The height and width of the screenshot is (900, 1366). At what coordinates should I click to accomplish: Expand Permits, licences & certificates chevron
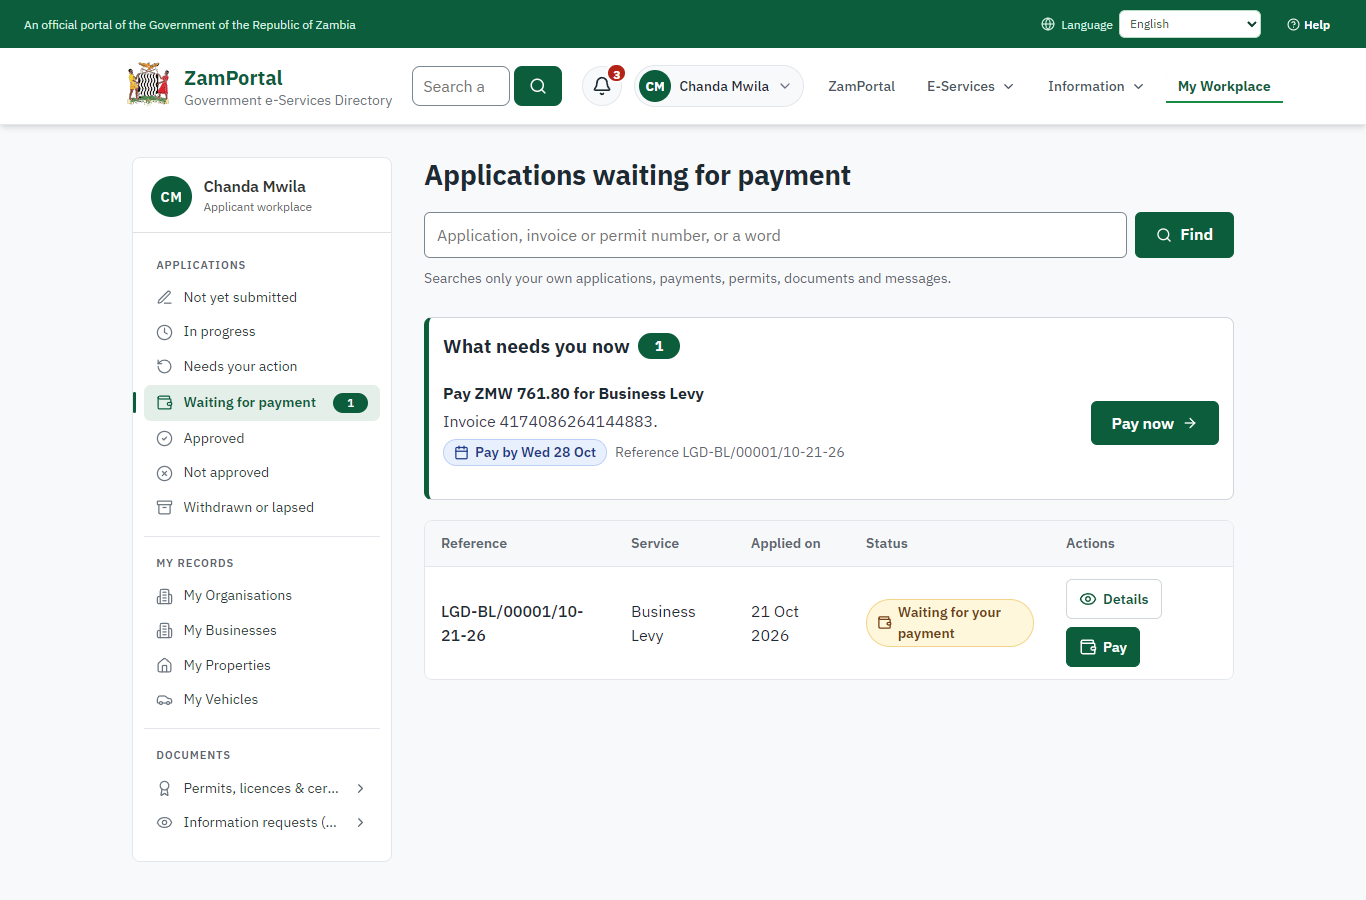(360, 788)
